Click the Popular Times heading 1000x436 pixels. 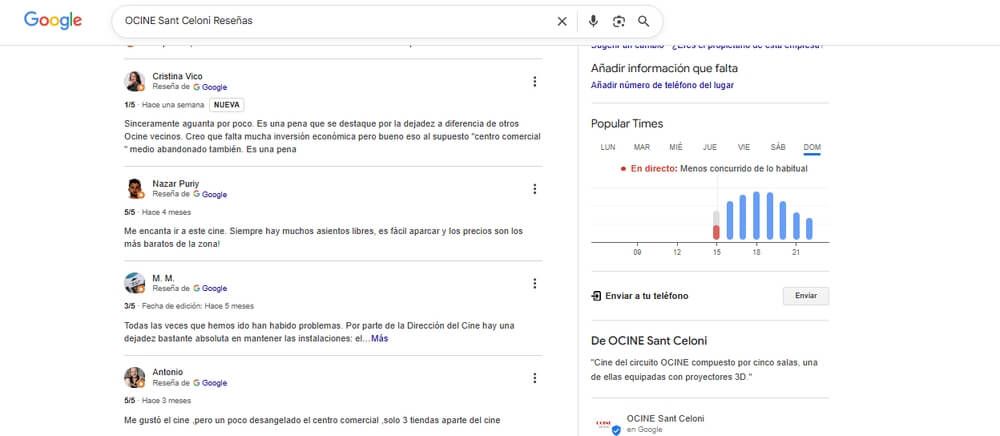(627, 124)
